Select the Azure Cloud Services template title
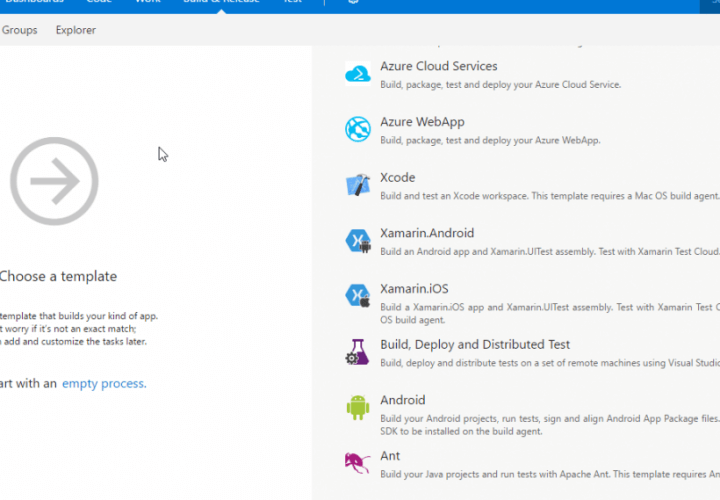Image resolution: width=720 pixels, height=500 pixels. tap(439, 66)
